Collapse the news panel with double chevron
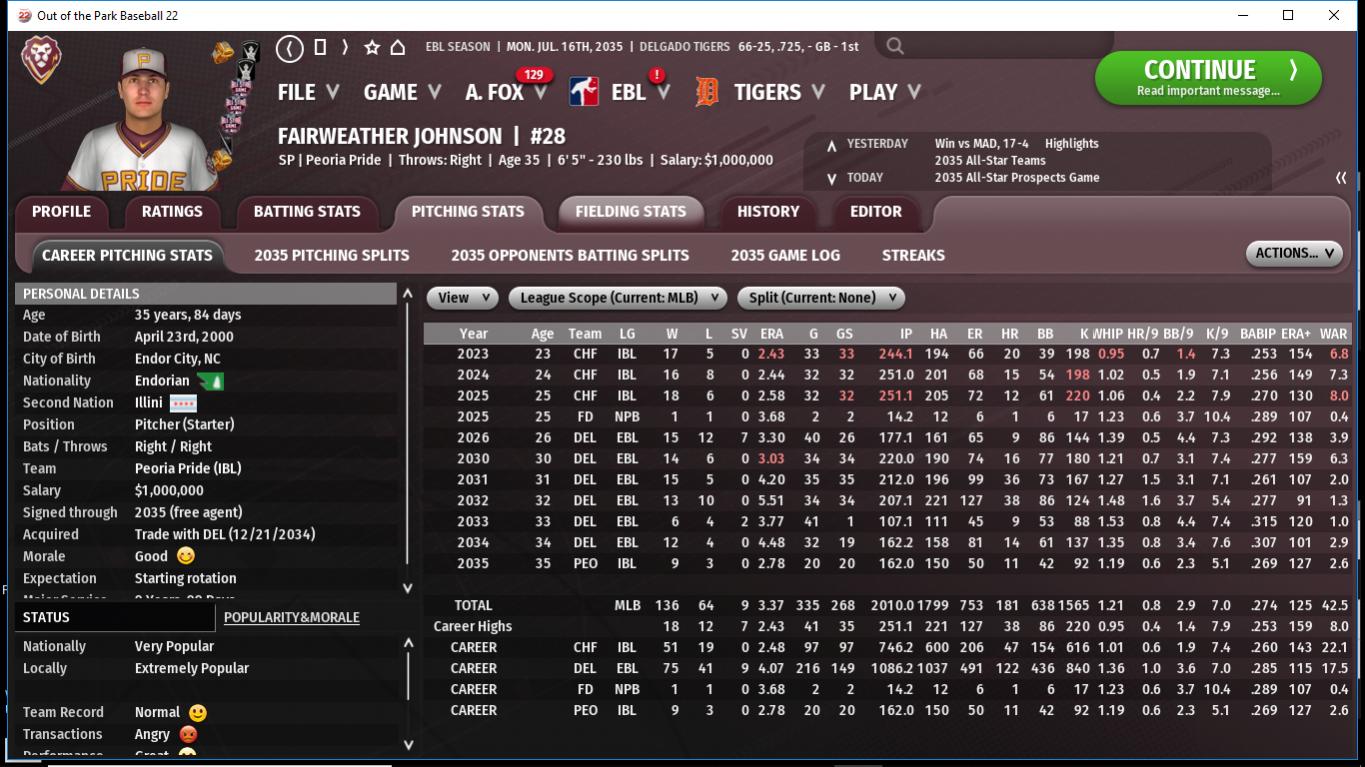Screen dimensions: 1365x767 (1341, 178)
